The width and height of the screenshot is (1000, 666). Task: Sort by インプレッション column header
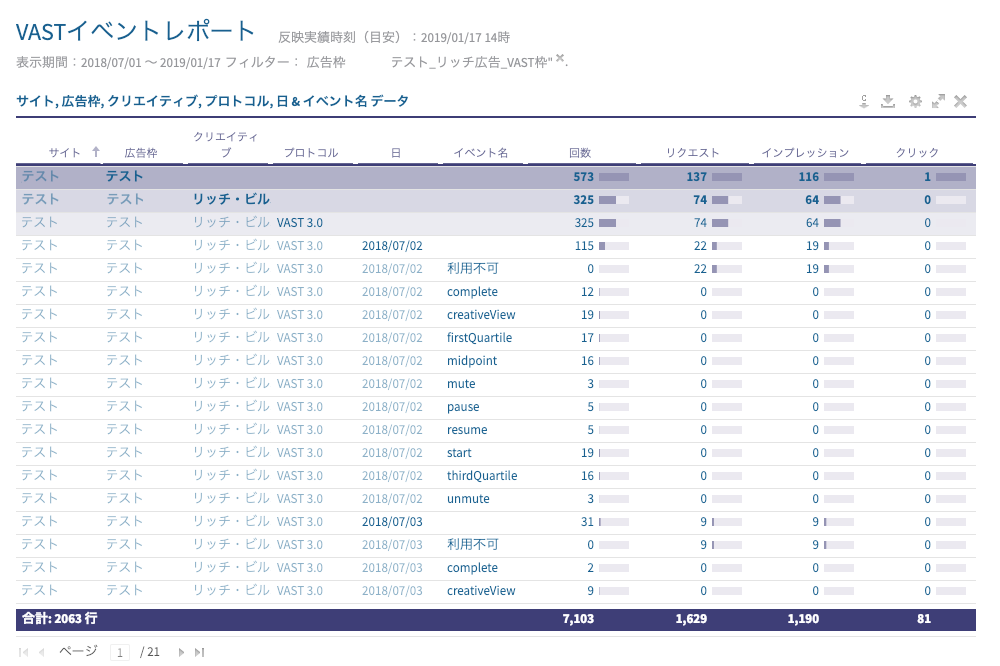point(805,153)
